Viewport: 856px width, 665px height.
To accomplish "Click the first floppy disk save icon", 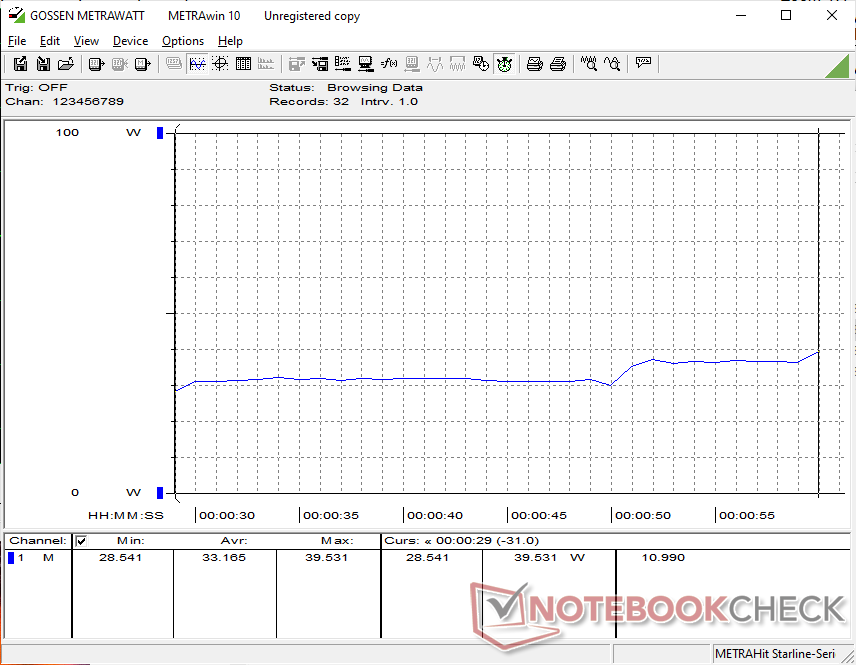I will click(21, 64).
